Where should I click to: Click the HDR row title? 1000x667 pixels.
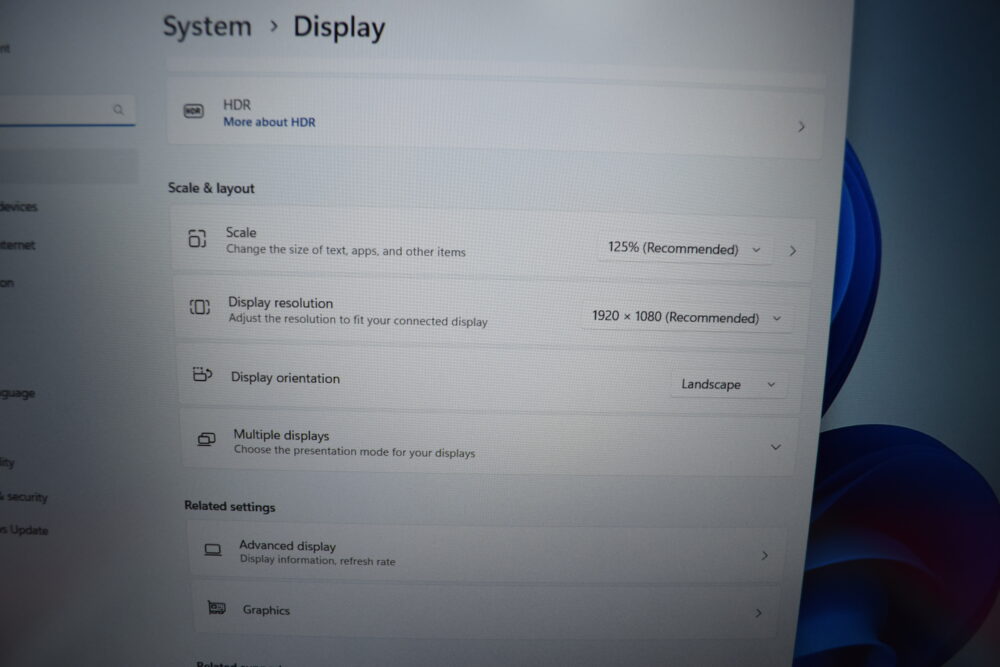pos(237,105)
